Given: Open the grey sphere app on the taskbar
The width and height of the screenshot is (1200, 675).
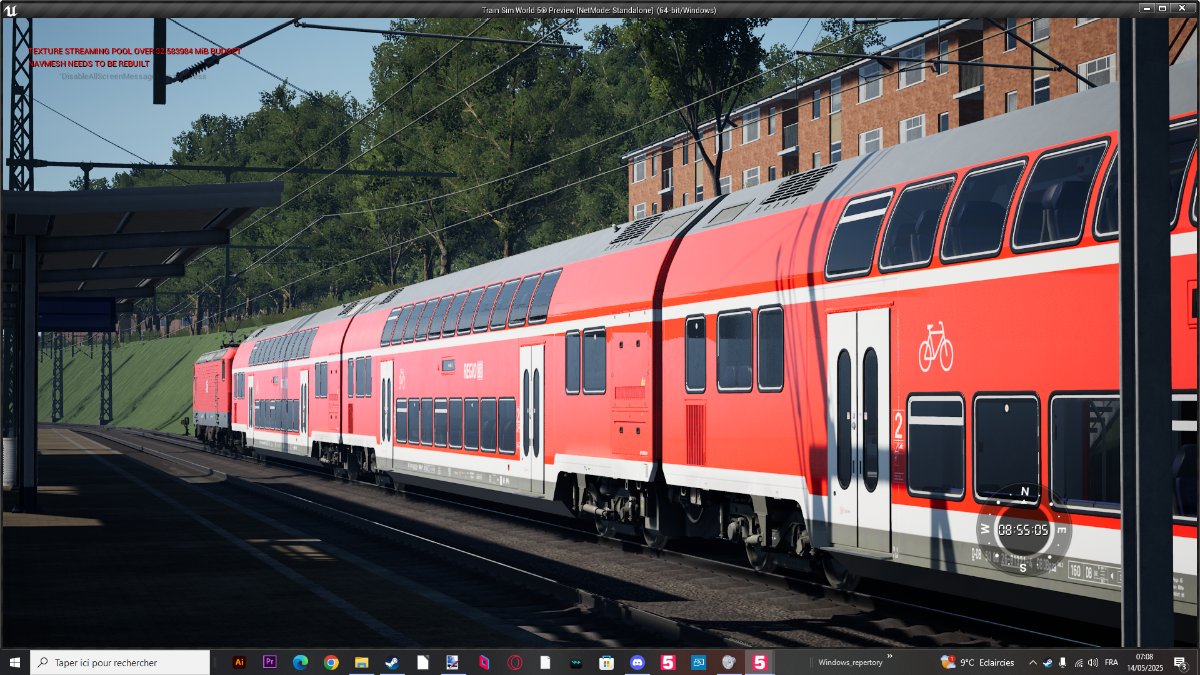Looking at the screenshot, I should click(x=729, y=662).
